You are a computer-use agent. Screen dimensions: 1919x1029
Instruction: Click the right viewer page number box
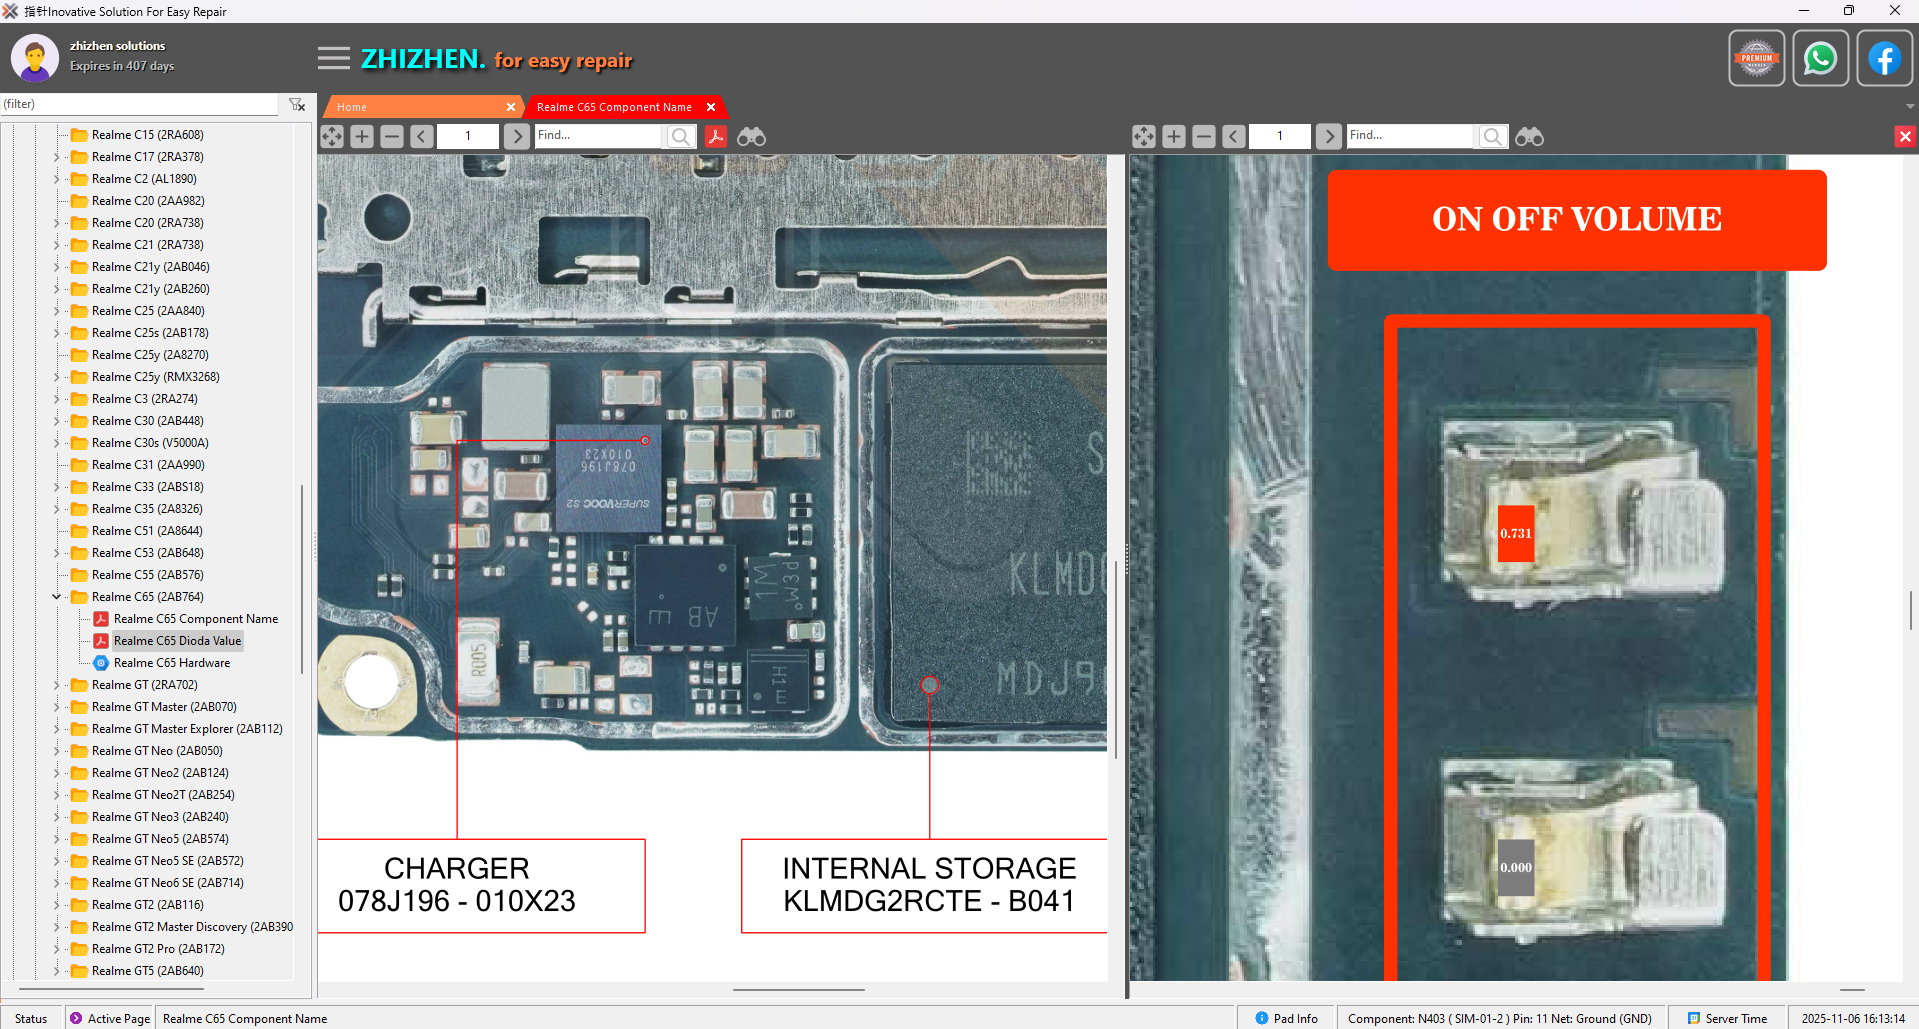pos(1279,136)
